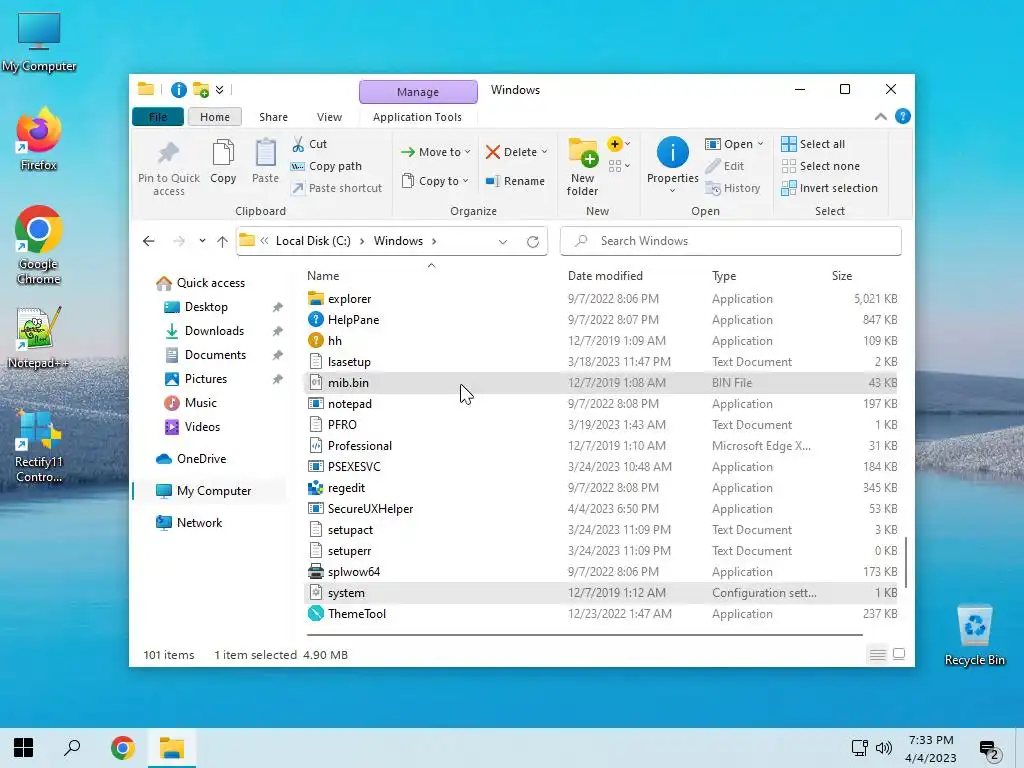The height and width of the screenshot is (768, 1024).
Task: Click Copy path in the Clipboard group
Action: point(326,166)
